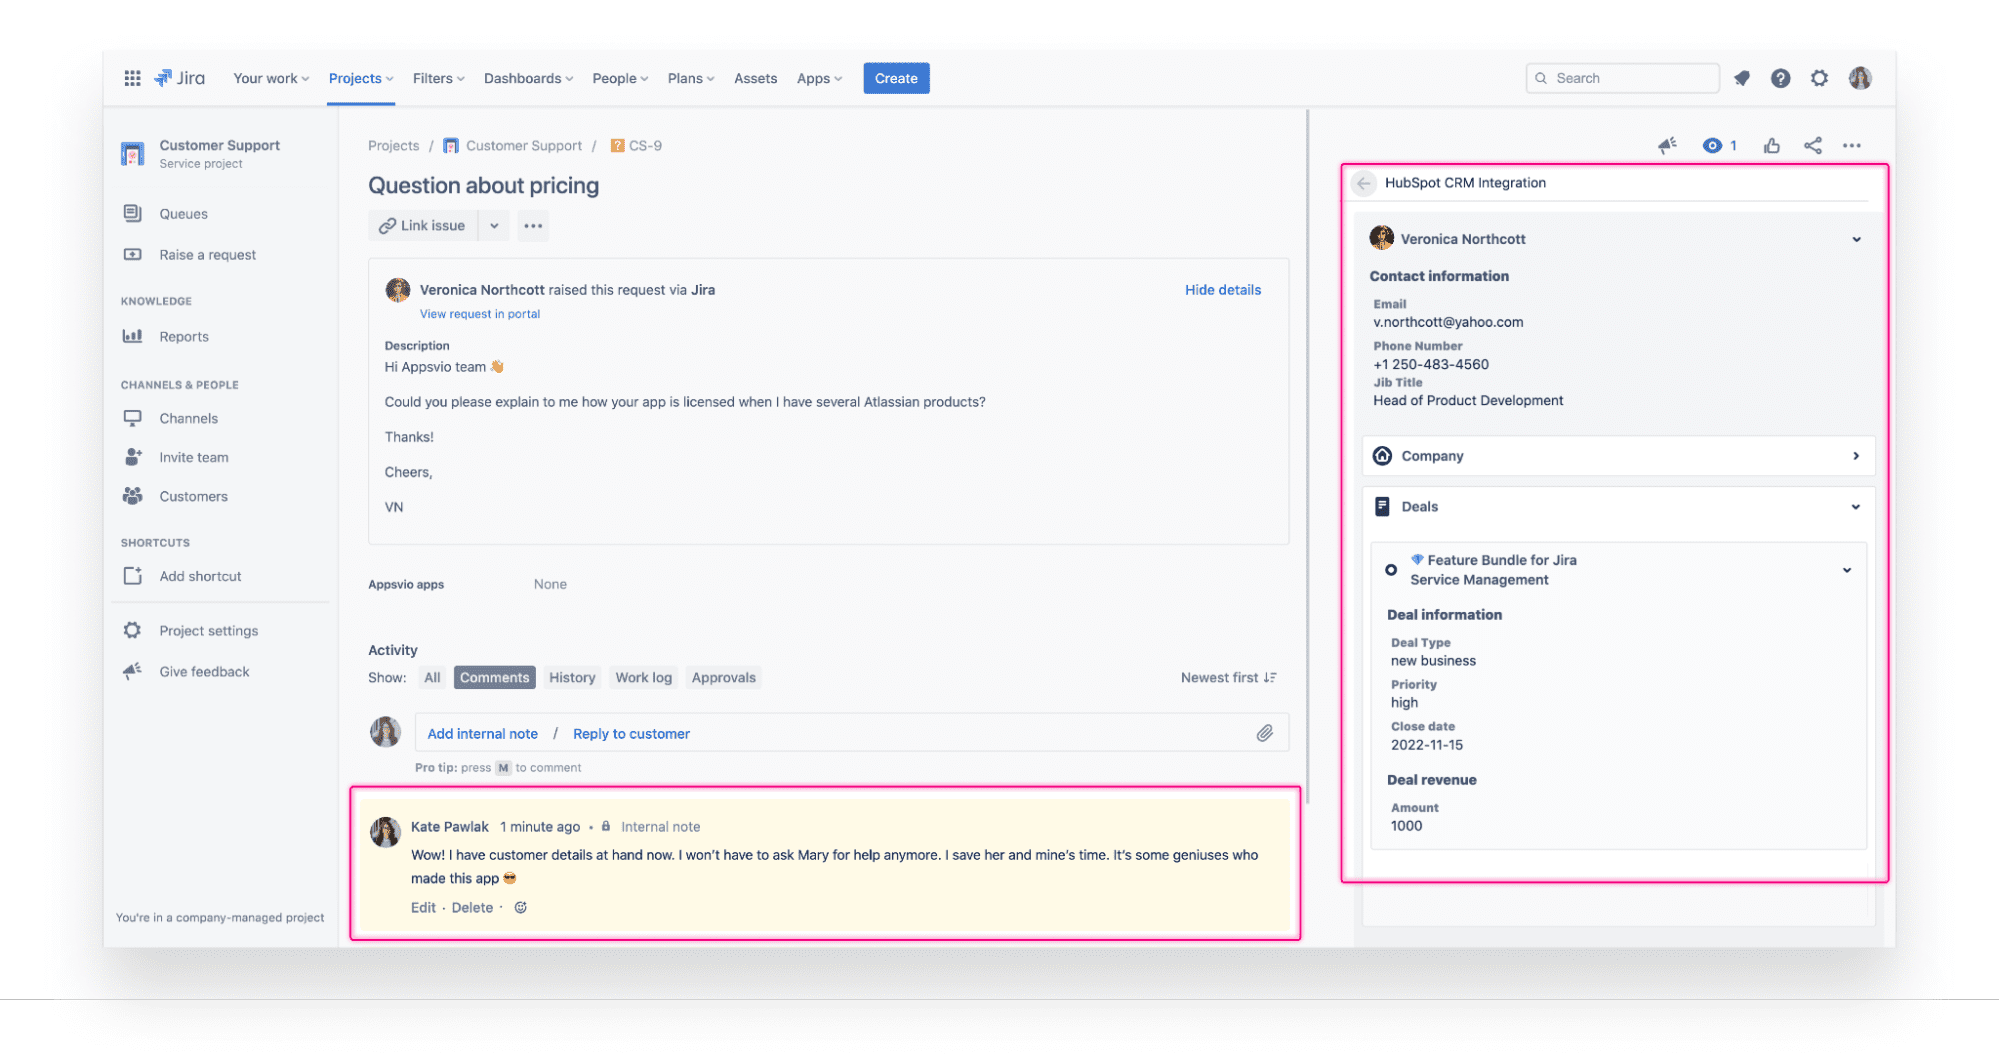Open Queues in the sidebar
Screen dimensions: 1999x1061
(x=184, y=214)
